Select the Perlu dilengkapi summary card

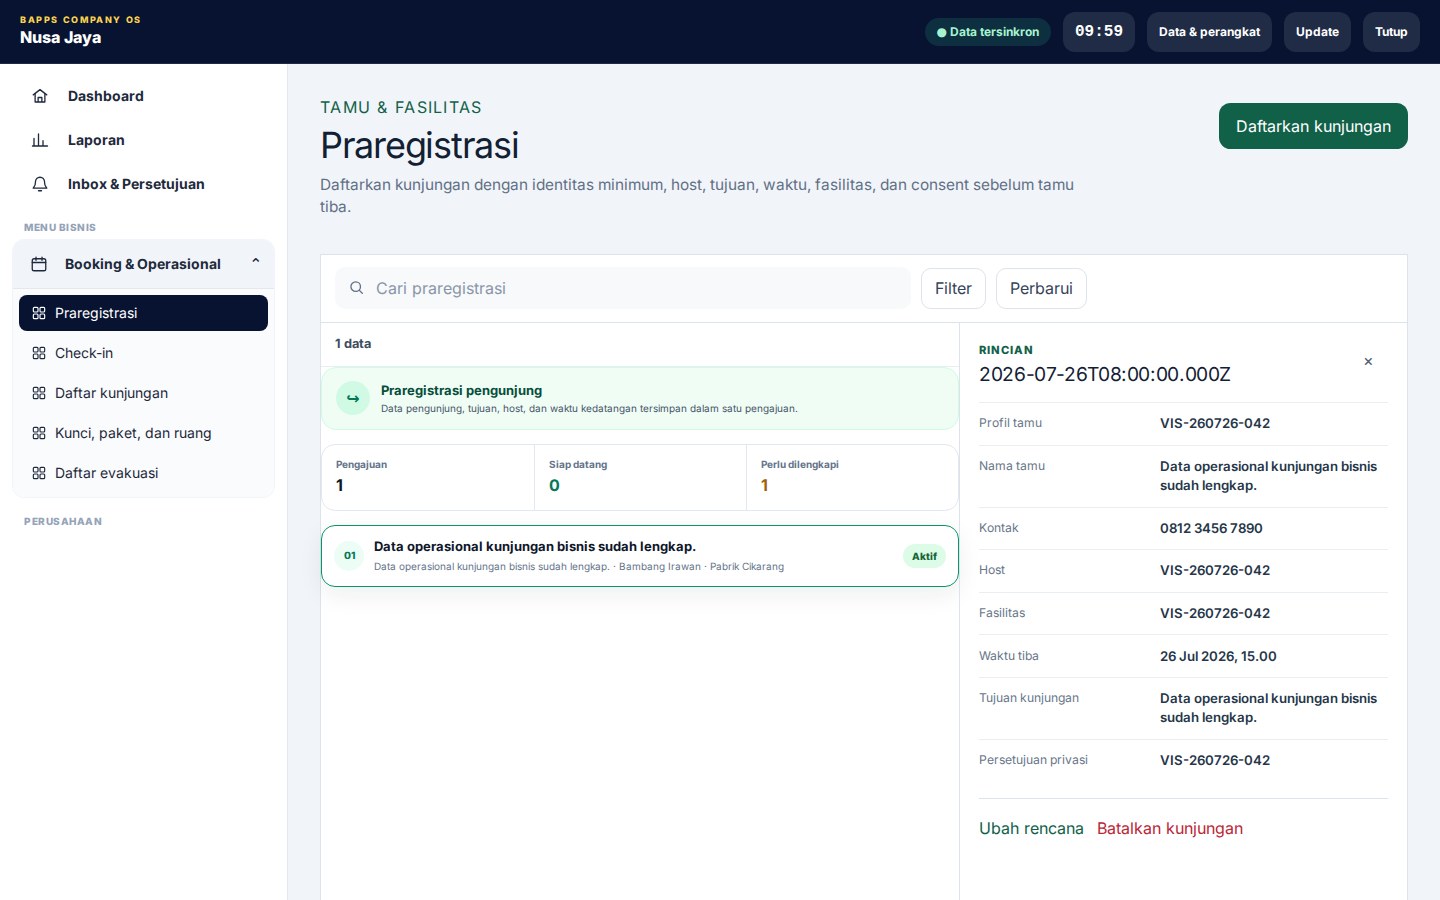point(852,477)
